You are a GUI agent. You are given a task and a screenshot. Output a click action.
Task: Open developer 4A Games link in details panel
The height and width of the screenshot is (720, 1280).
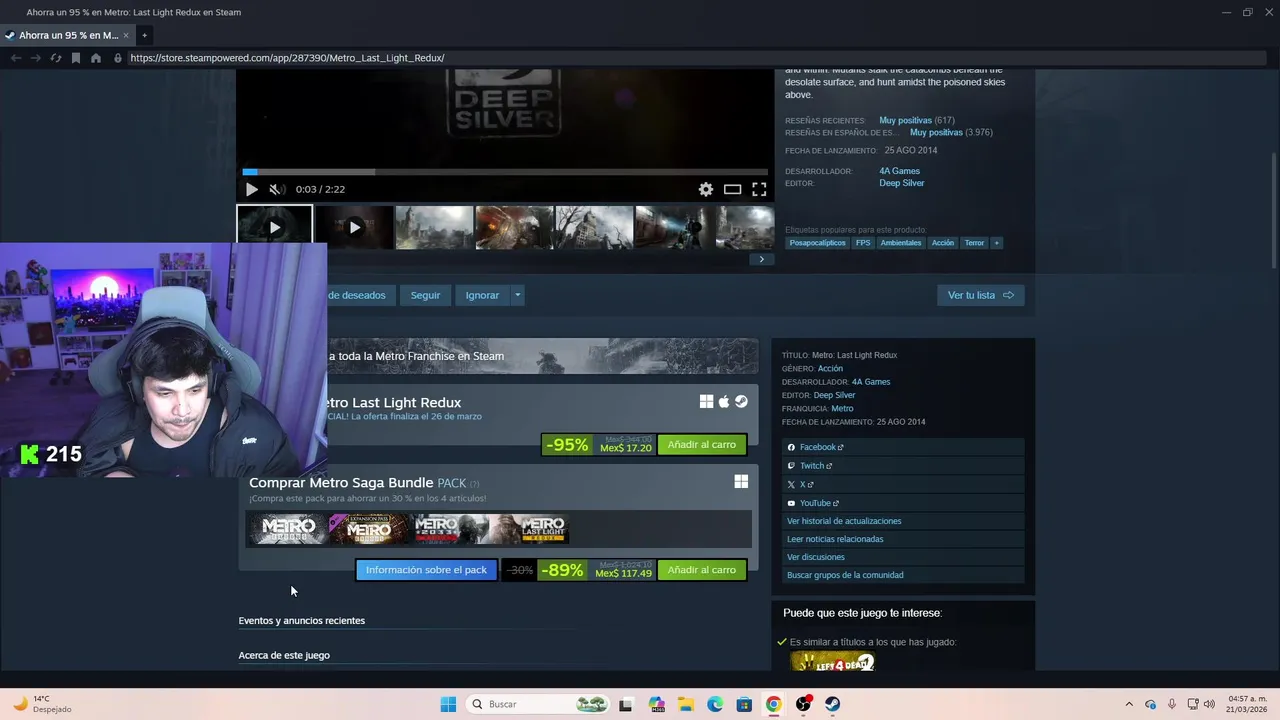click(x=870, y=382)
